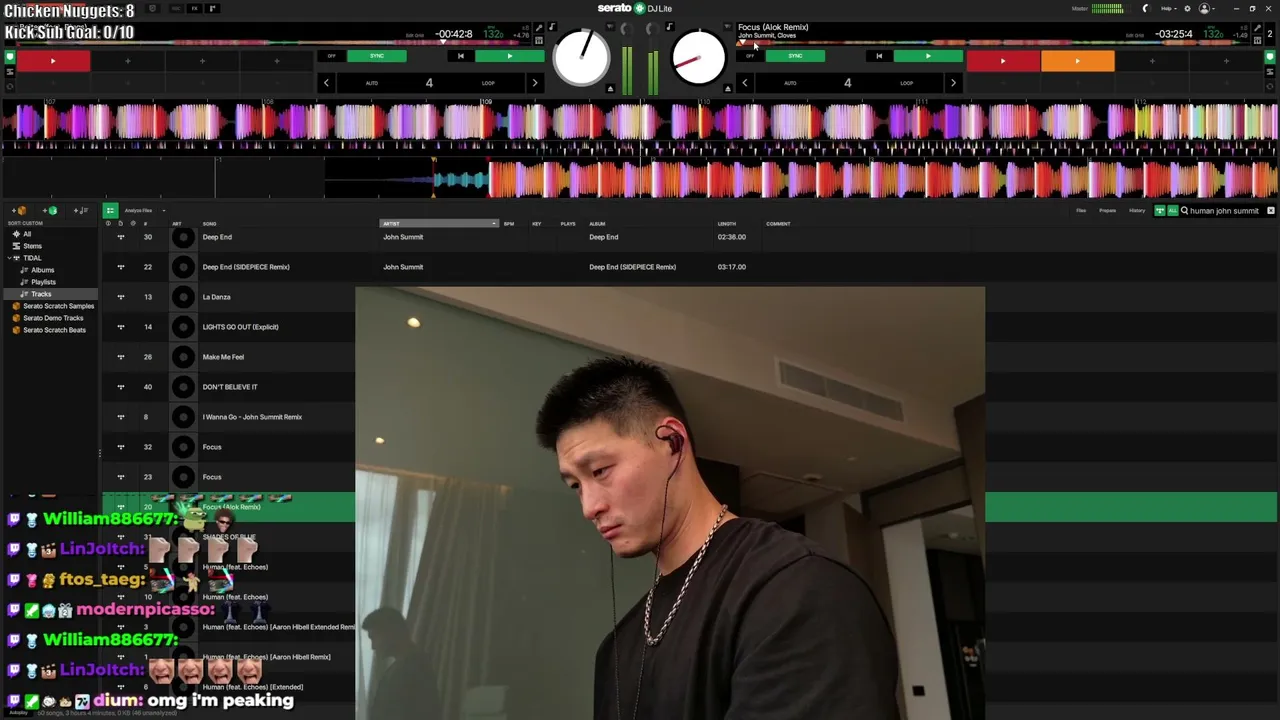Select All in the library sidebar

[x=27, y=234]
